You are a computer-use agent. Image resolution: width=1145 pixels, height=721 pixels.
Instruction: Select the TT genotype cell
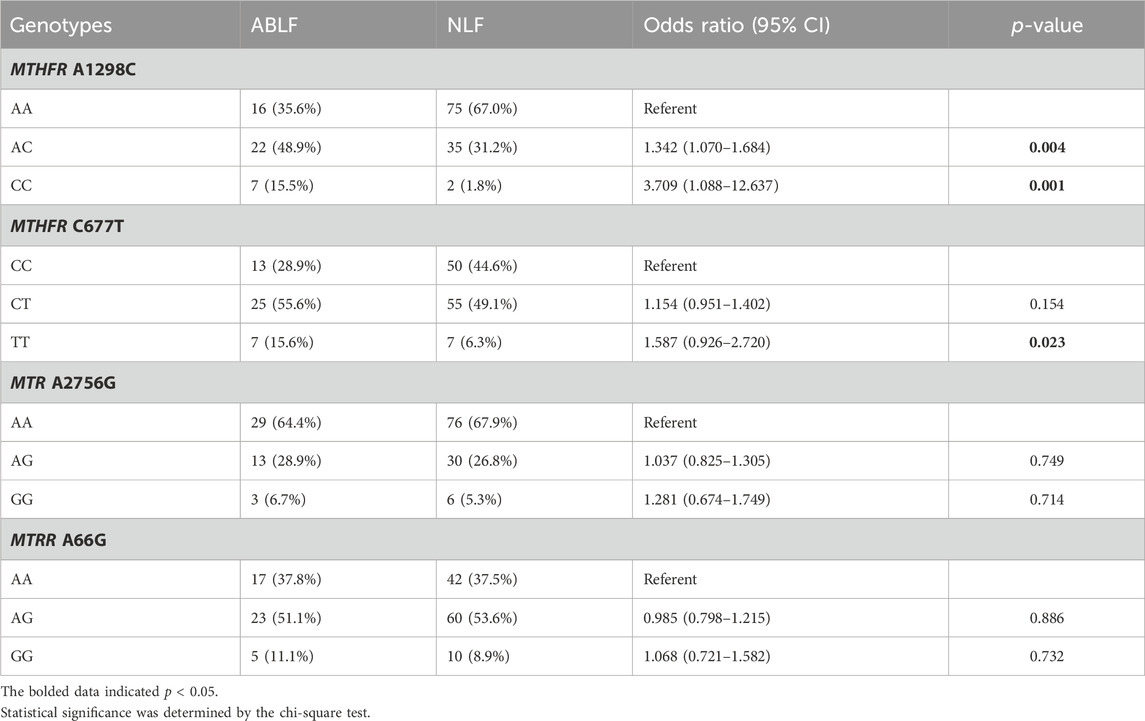click(120, 343)
